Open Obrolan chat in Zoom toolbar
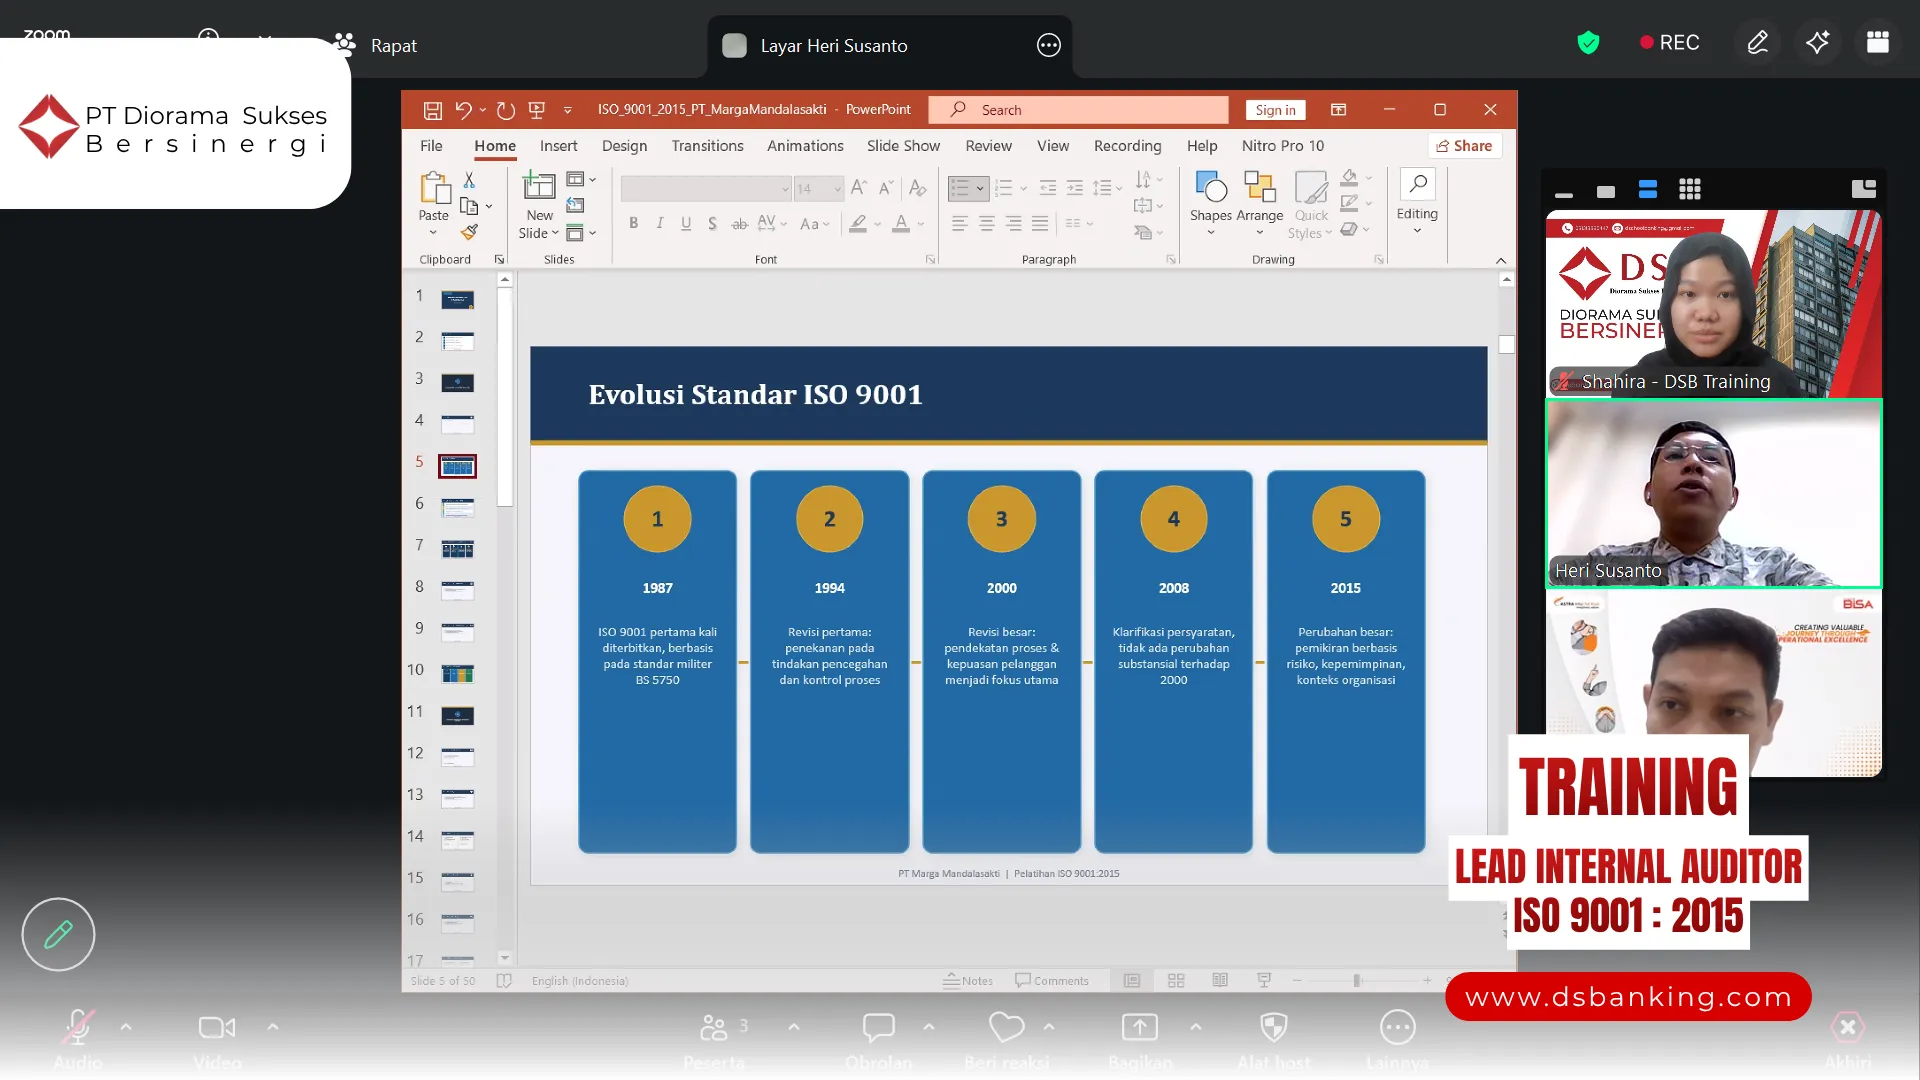 point(878,1027)
